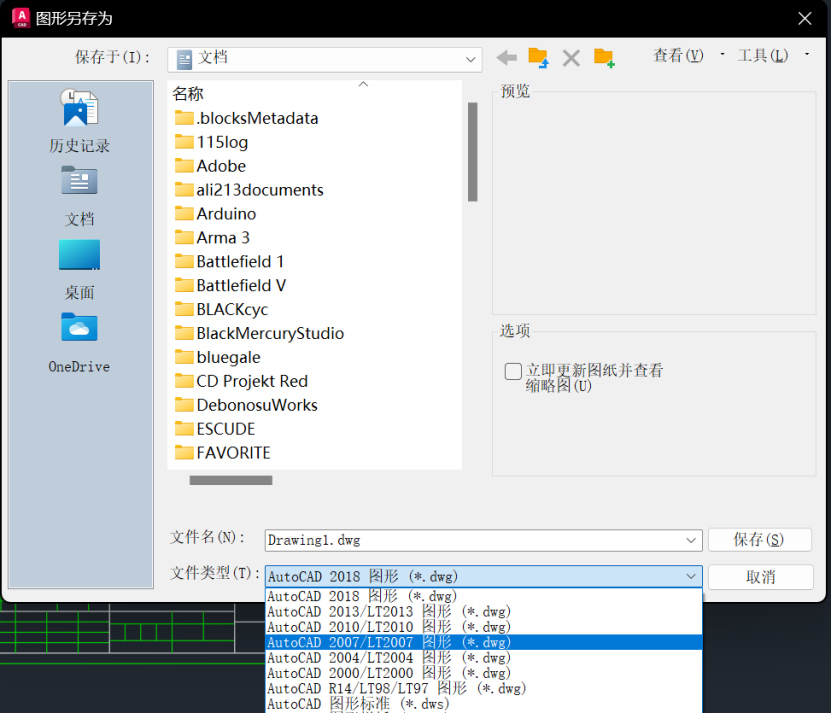Select the Battlefield 1 folder
This screenshot has width=831, height=713.
(229, 261)
